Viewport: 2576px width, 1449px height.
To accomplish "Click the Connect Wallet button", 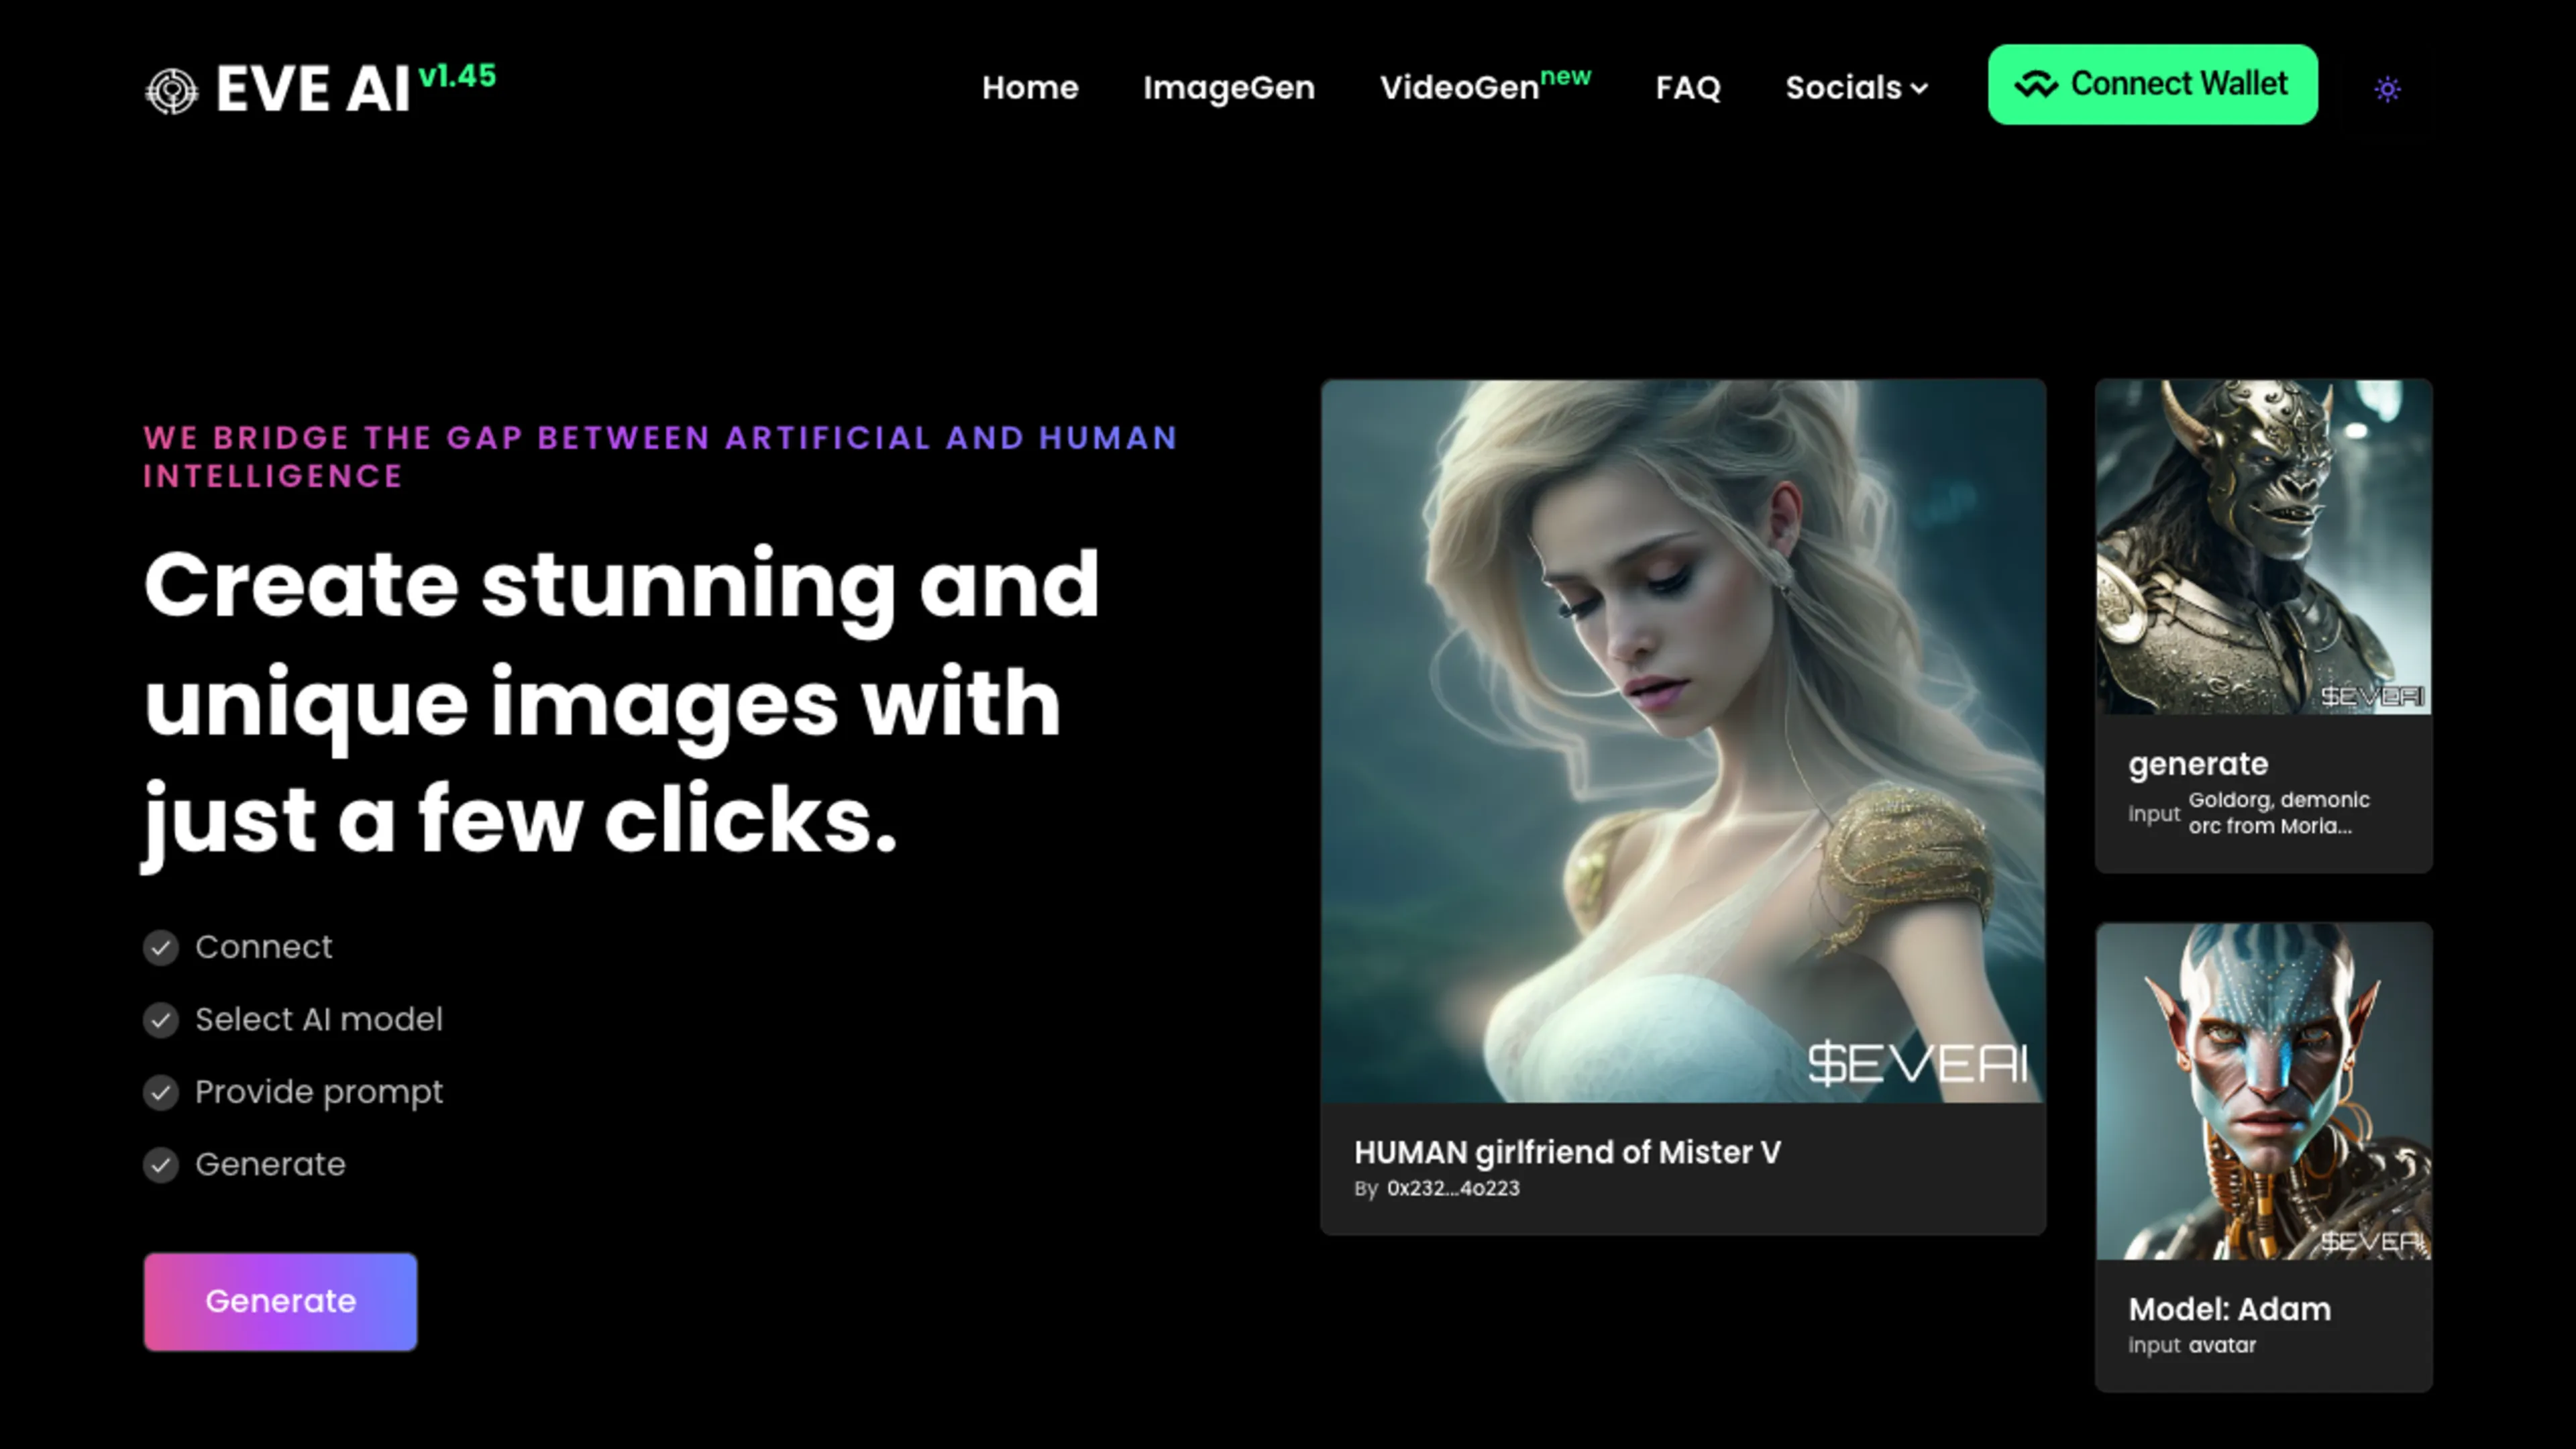I will [x=2152, y=84].
